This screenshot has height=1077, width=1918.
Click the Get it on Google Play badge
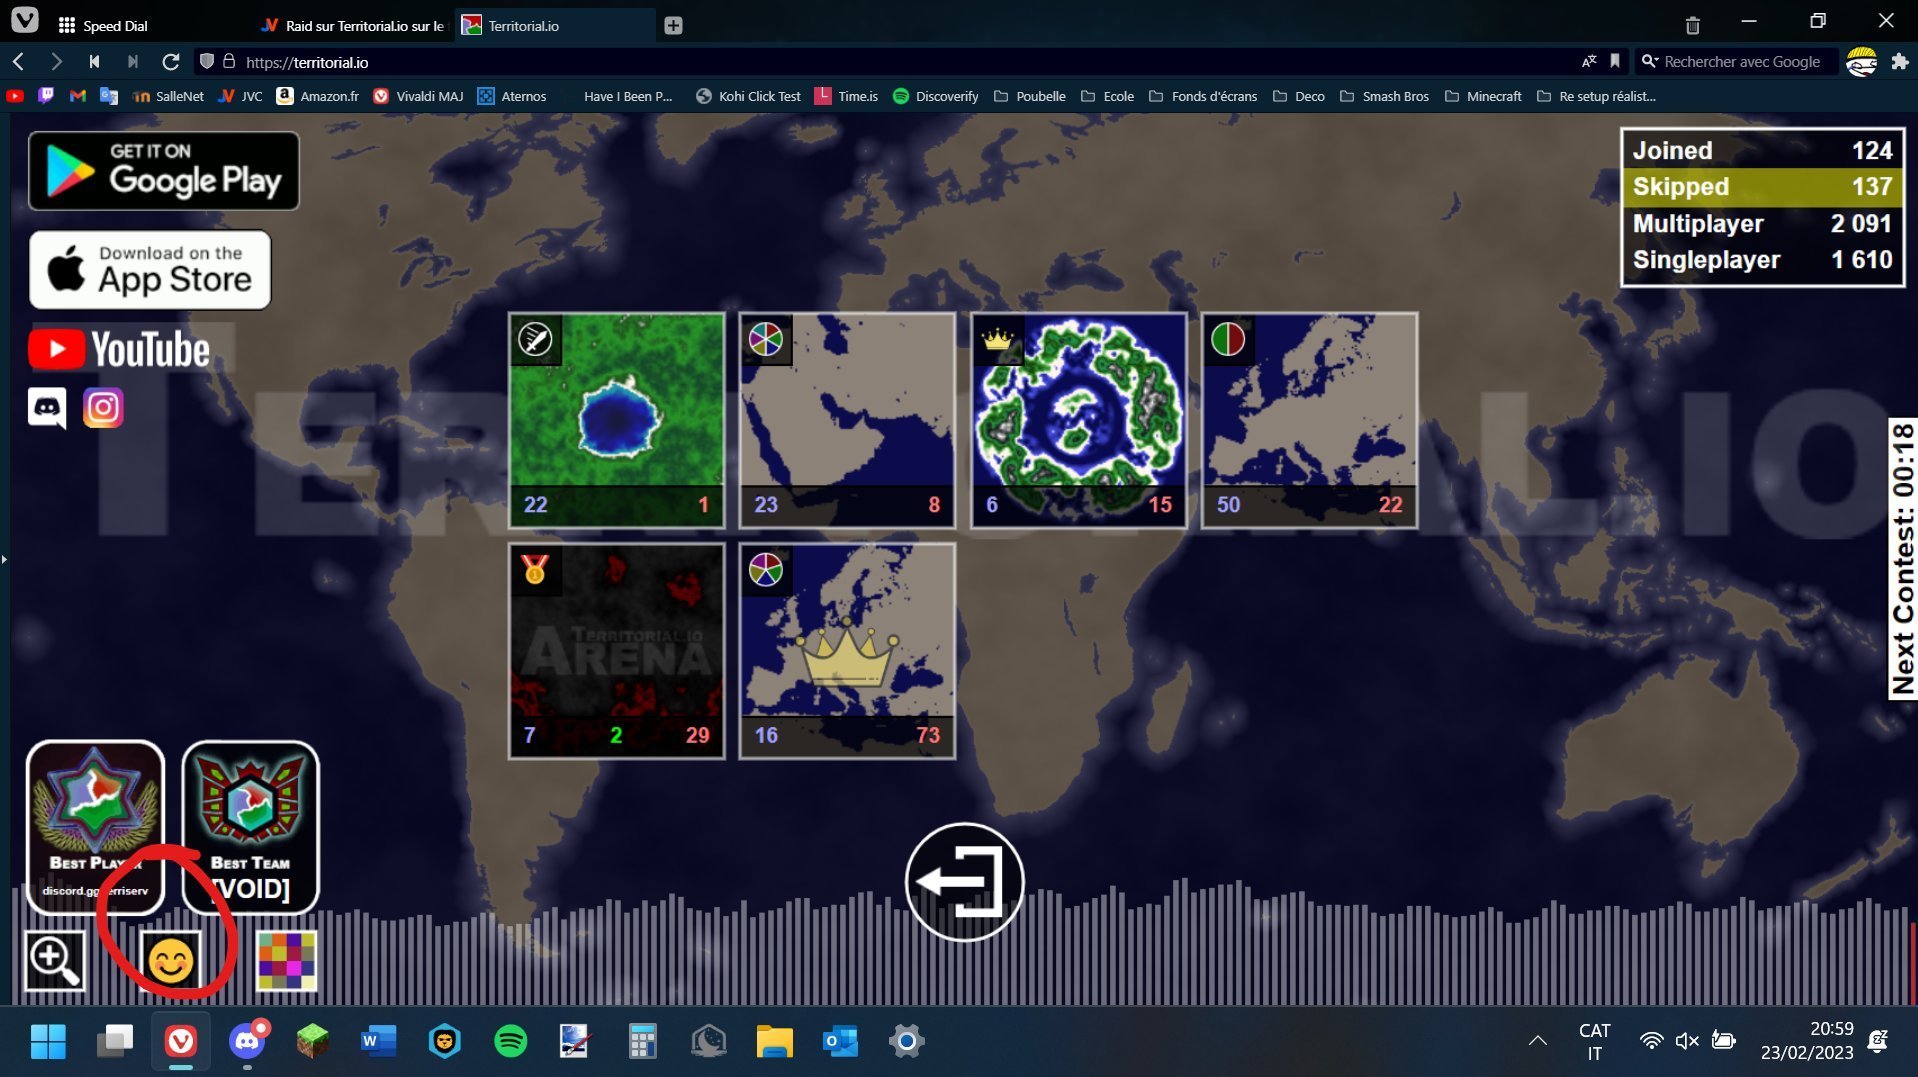point(164,171)
